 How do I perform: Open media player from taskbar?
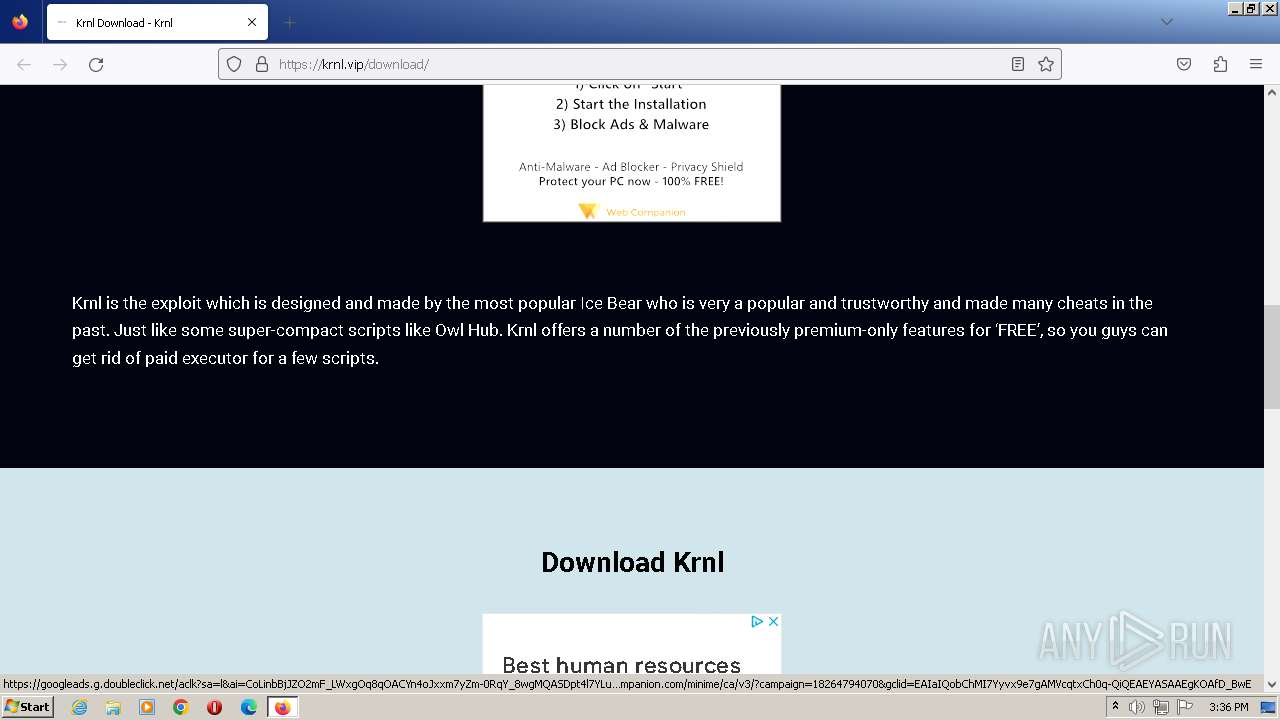point(147,707)
